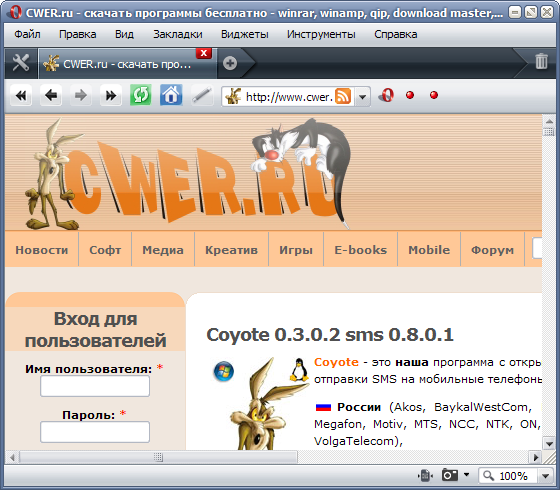
Task: Click the fit-to-width icon in status bar
Action: pyautogui.click(x=425, y=476)
